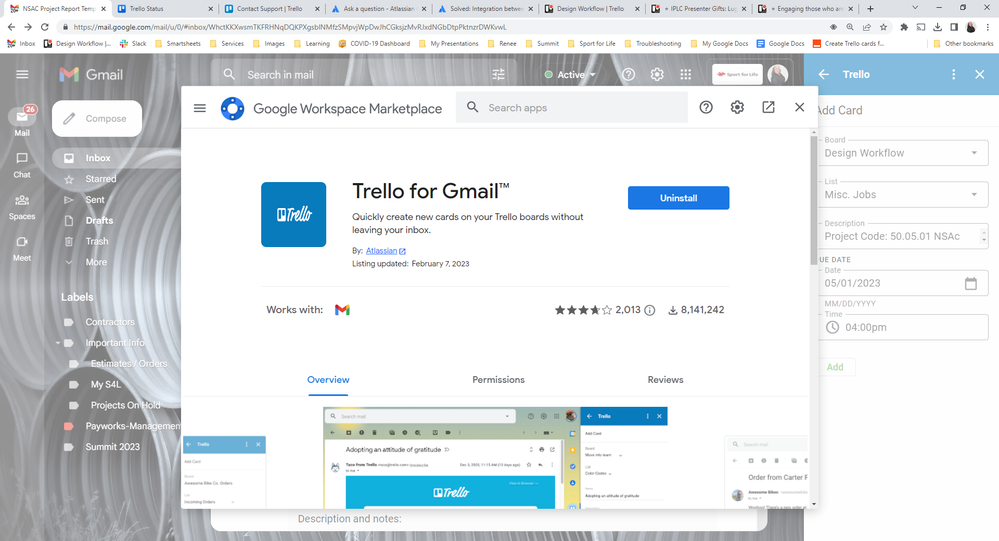
Task: Click the Marketplace dialog scrollbar
Action: [x=813, y=199]
